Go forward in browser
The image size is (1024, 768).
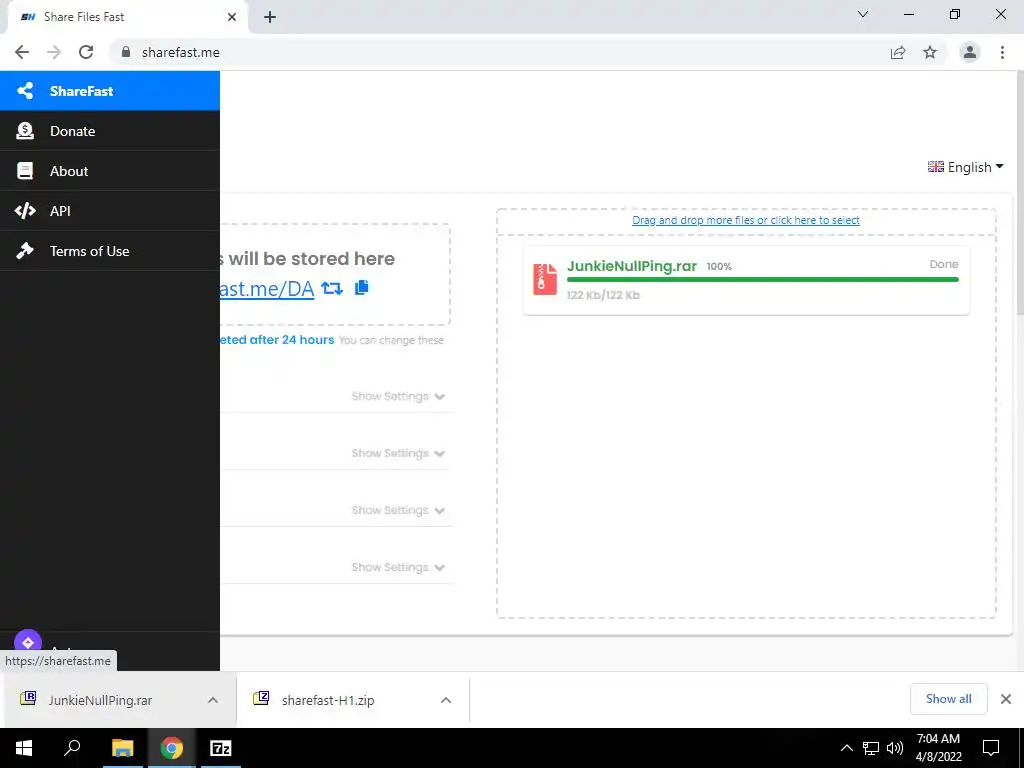[54, 52]
